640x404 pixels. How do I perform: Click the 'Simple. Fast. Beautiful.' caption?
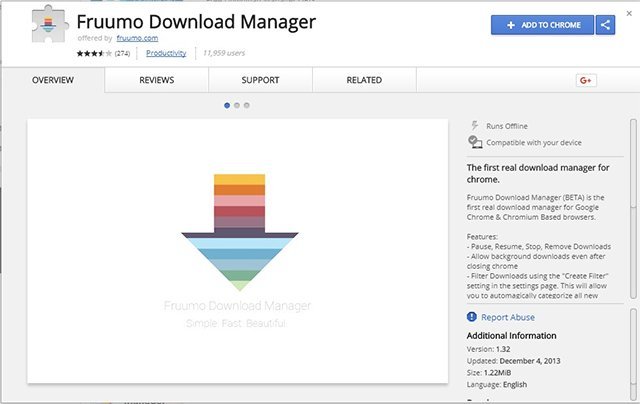[236, 324]
